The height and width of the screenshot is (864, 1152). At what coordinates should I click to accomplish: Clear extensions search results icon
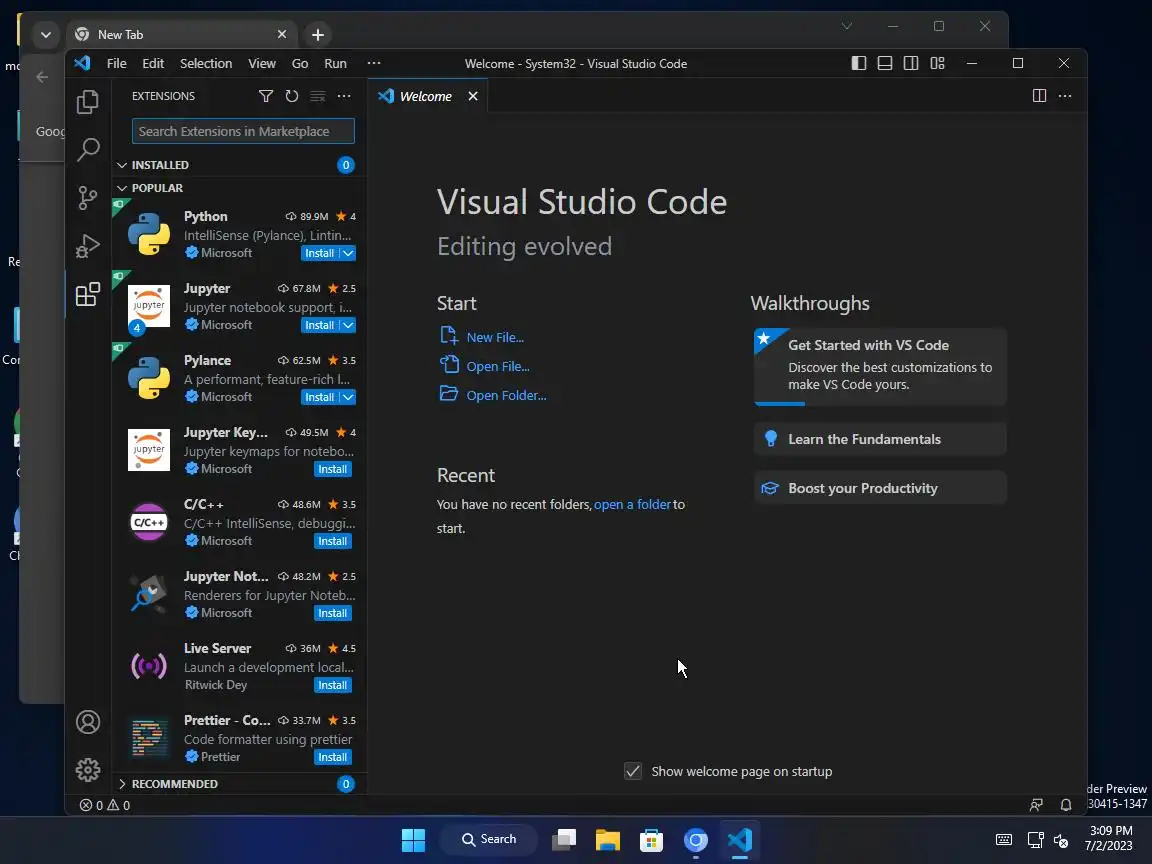click(x=317, y=96)
